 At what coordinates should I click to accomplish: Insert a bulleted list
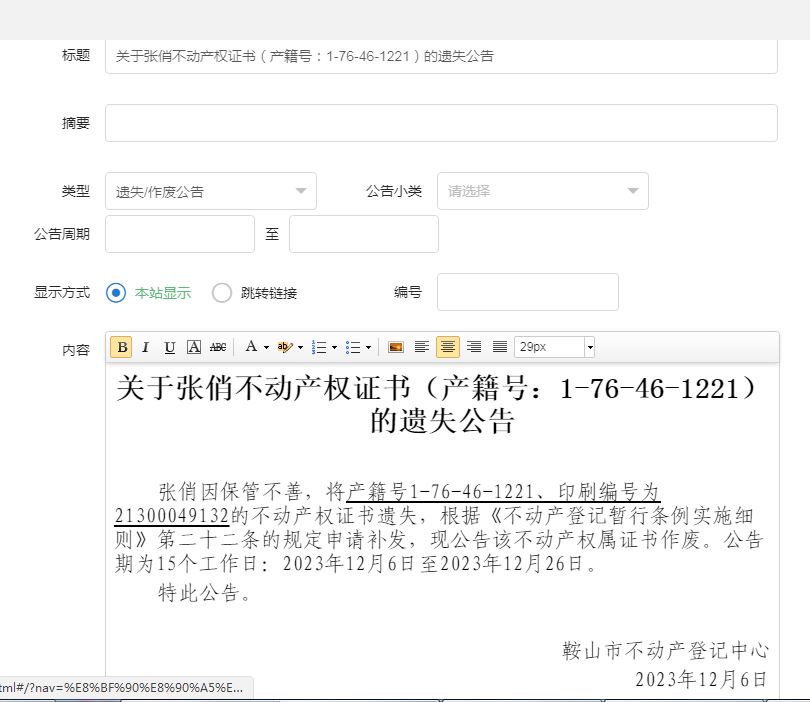[x=353, y=347]
